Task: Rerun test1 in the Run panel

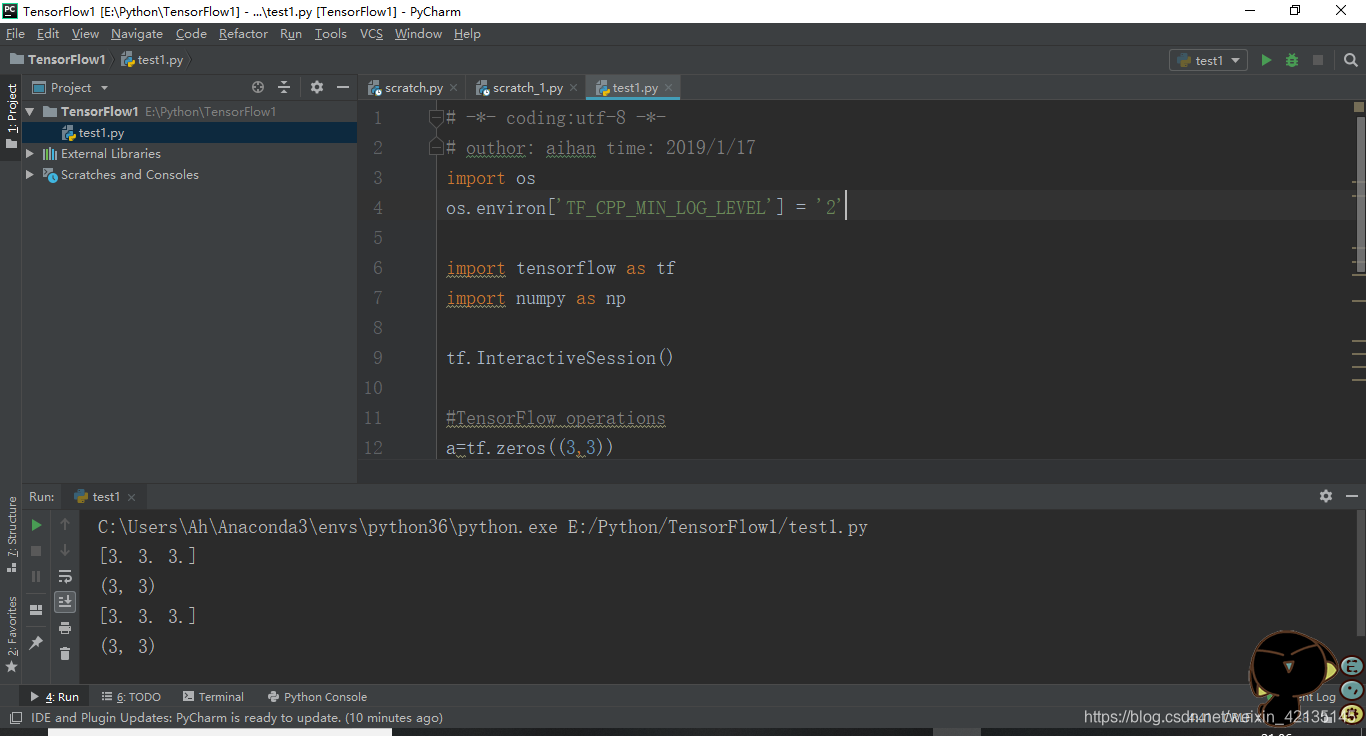Action: [35, 523]
